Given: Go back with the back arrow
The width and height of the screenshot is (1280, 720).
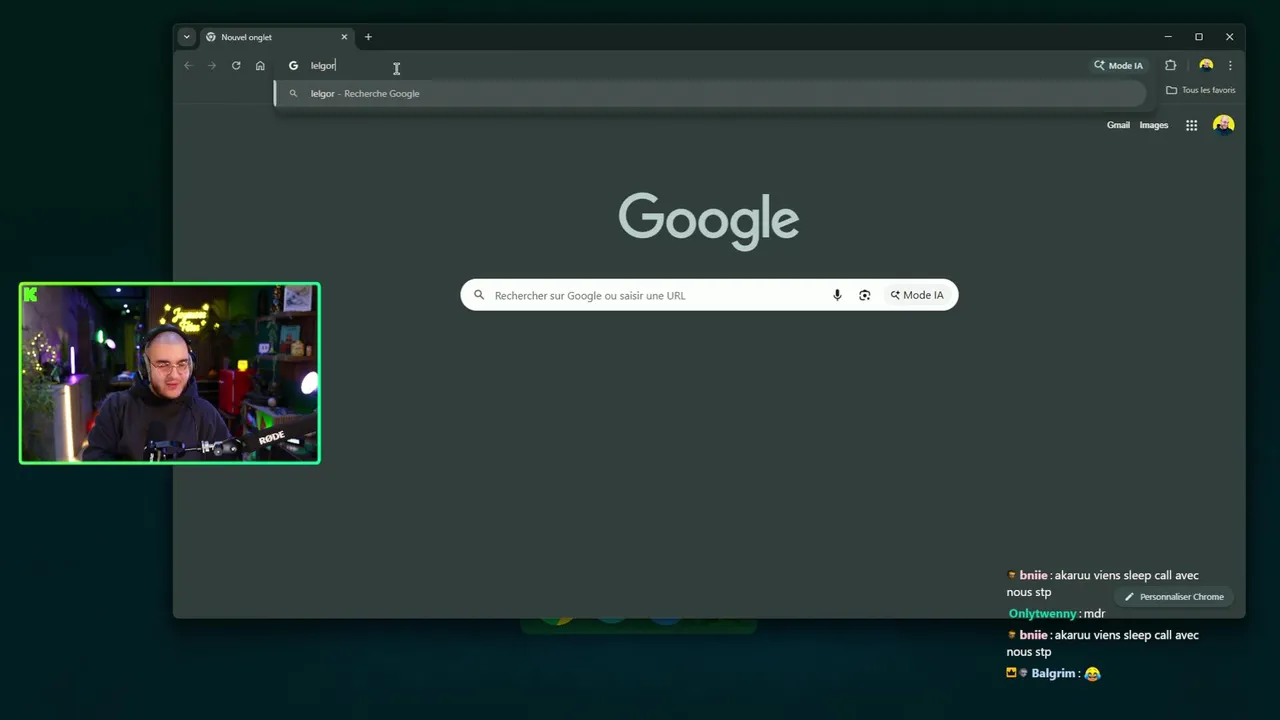Looking at the screenshot, I should [188, 66].
